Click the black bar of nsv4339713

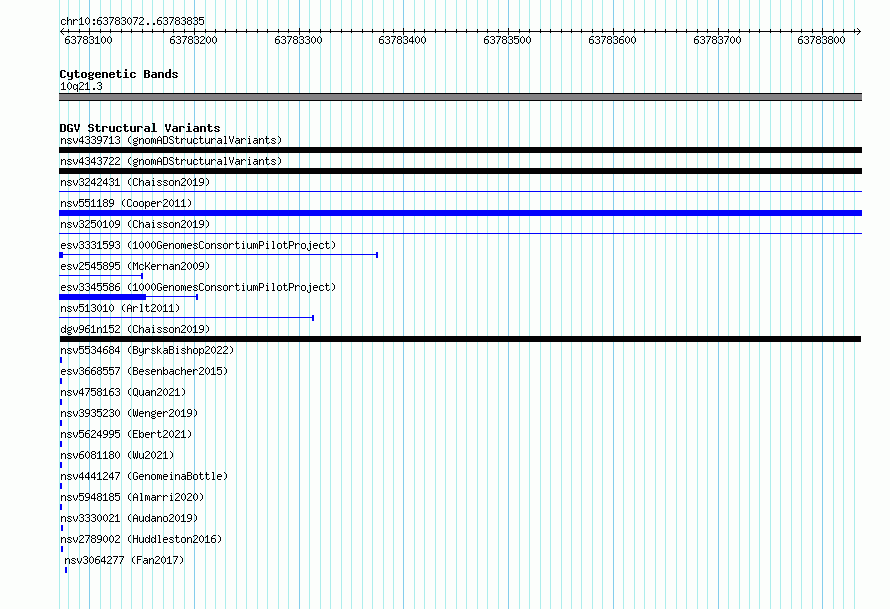click(x=460, y=150)
